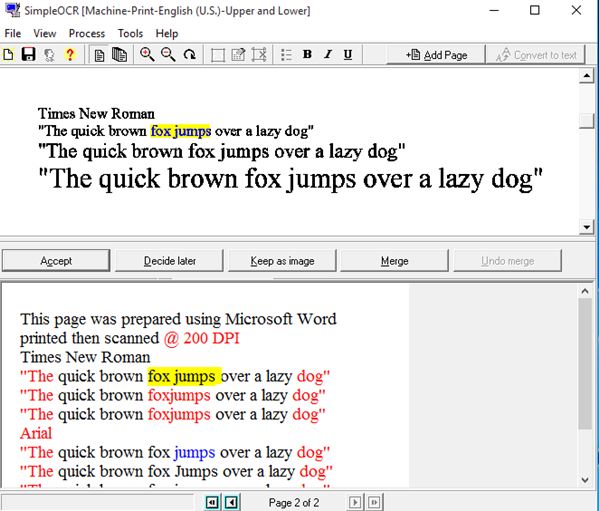Select the single page view icon

(99, 55)
